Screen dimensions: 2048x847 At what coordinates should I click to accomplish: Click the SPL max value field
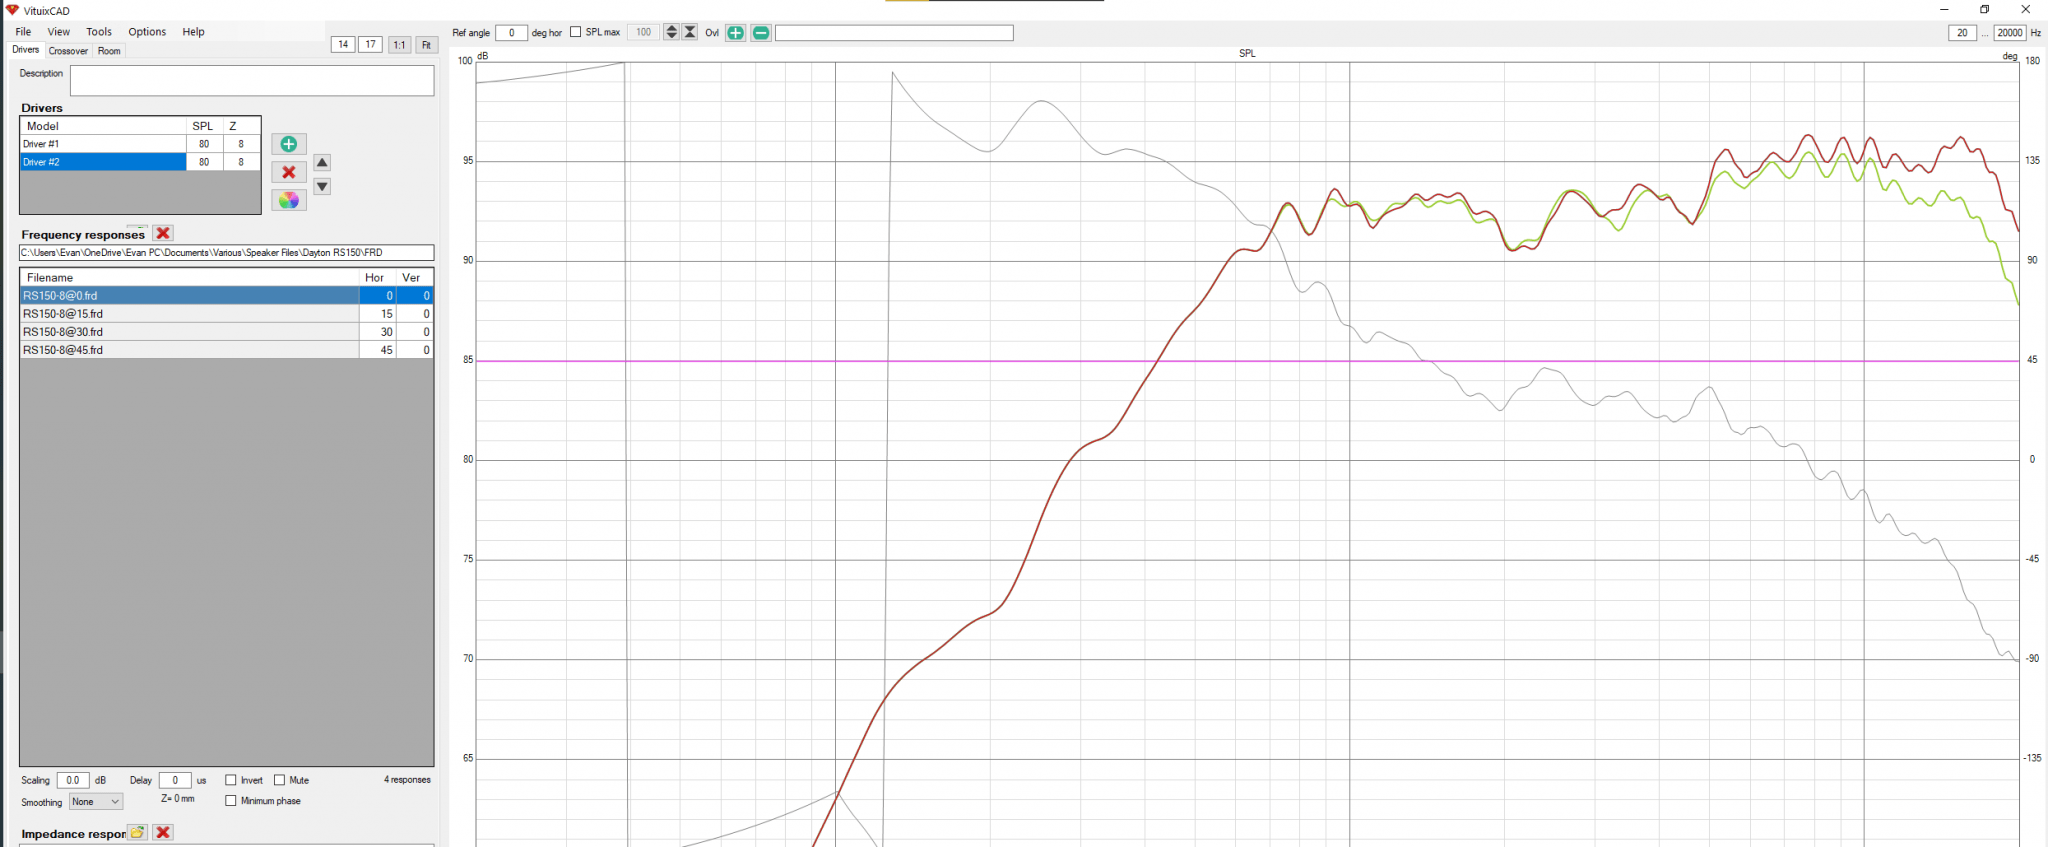click(644, 33)
